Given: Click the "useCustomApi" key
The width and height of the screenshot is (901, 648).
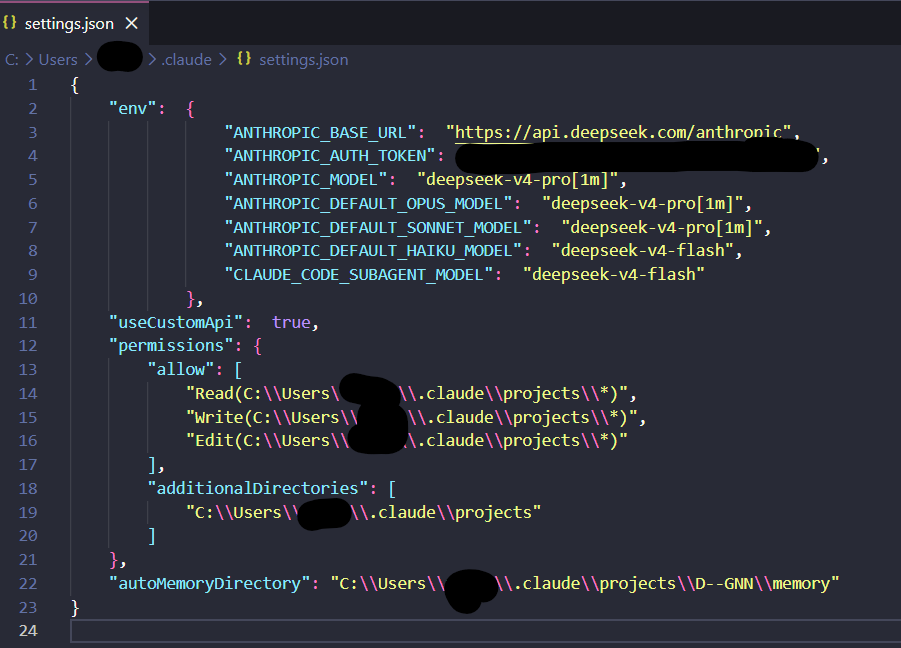Looking at the screenshot, I should click(176, 322).
